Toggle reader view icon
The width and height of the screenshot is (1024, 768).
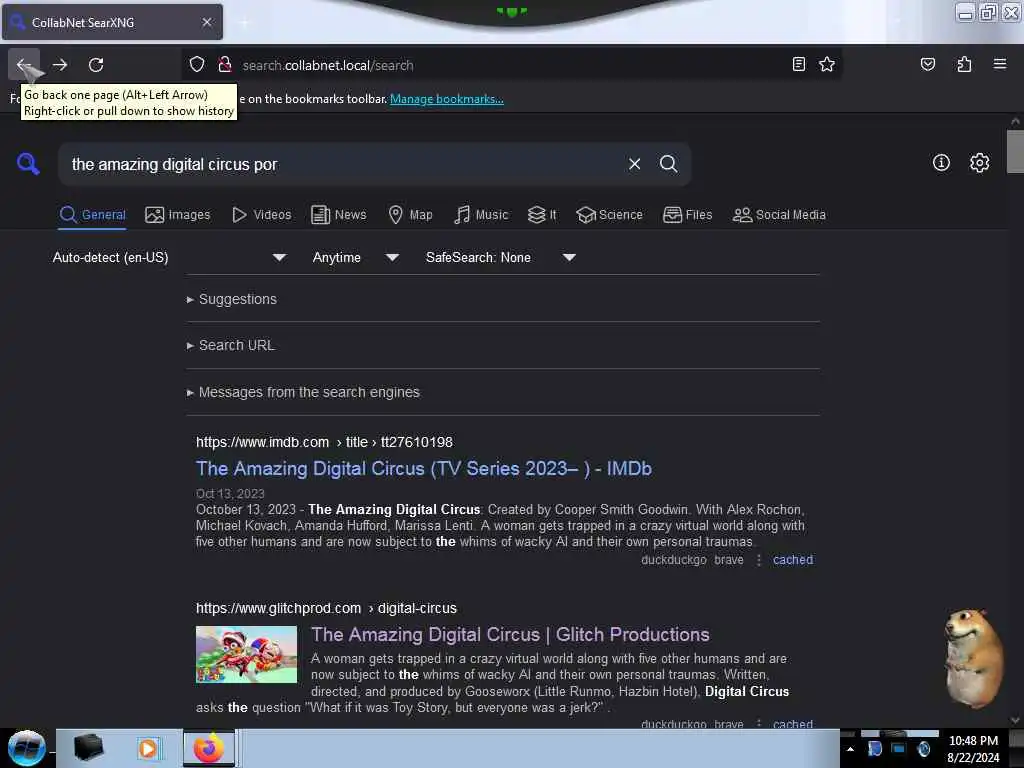click(x=799, y=64)
